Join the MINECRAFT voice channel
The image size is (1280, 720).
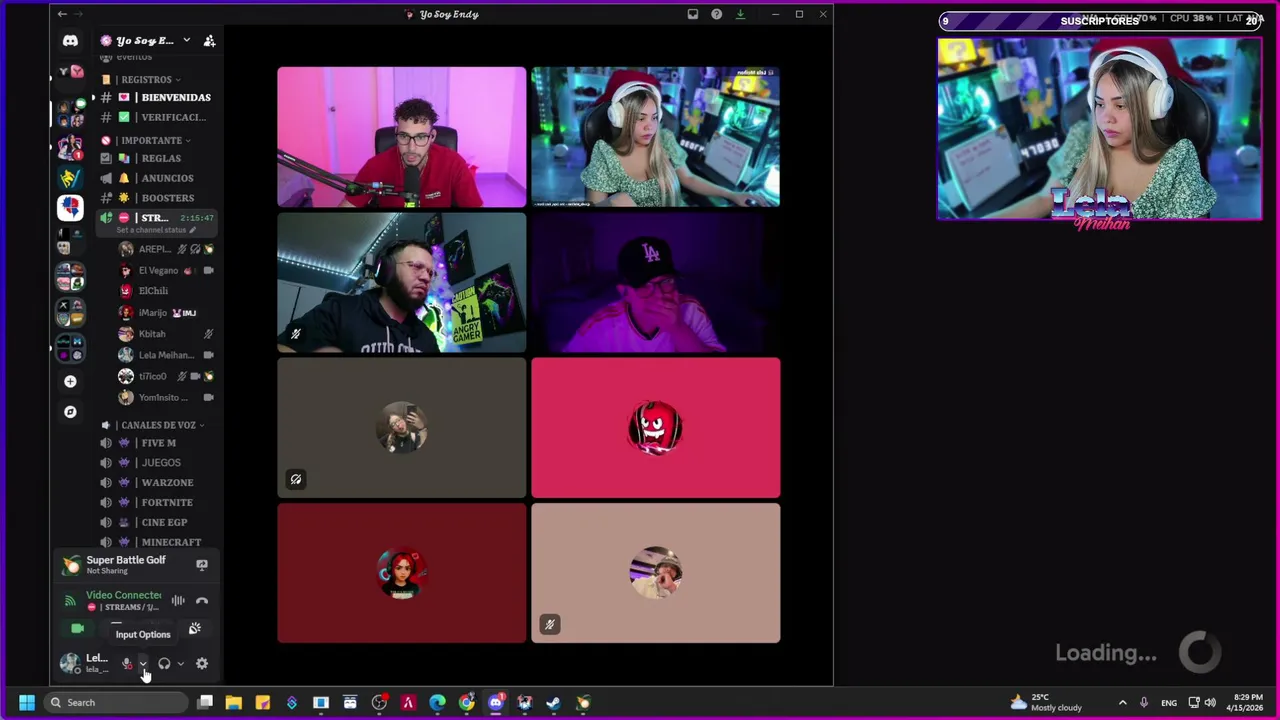click(158, 542)
